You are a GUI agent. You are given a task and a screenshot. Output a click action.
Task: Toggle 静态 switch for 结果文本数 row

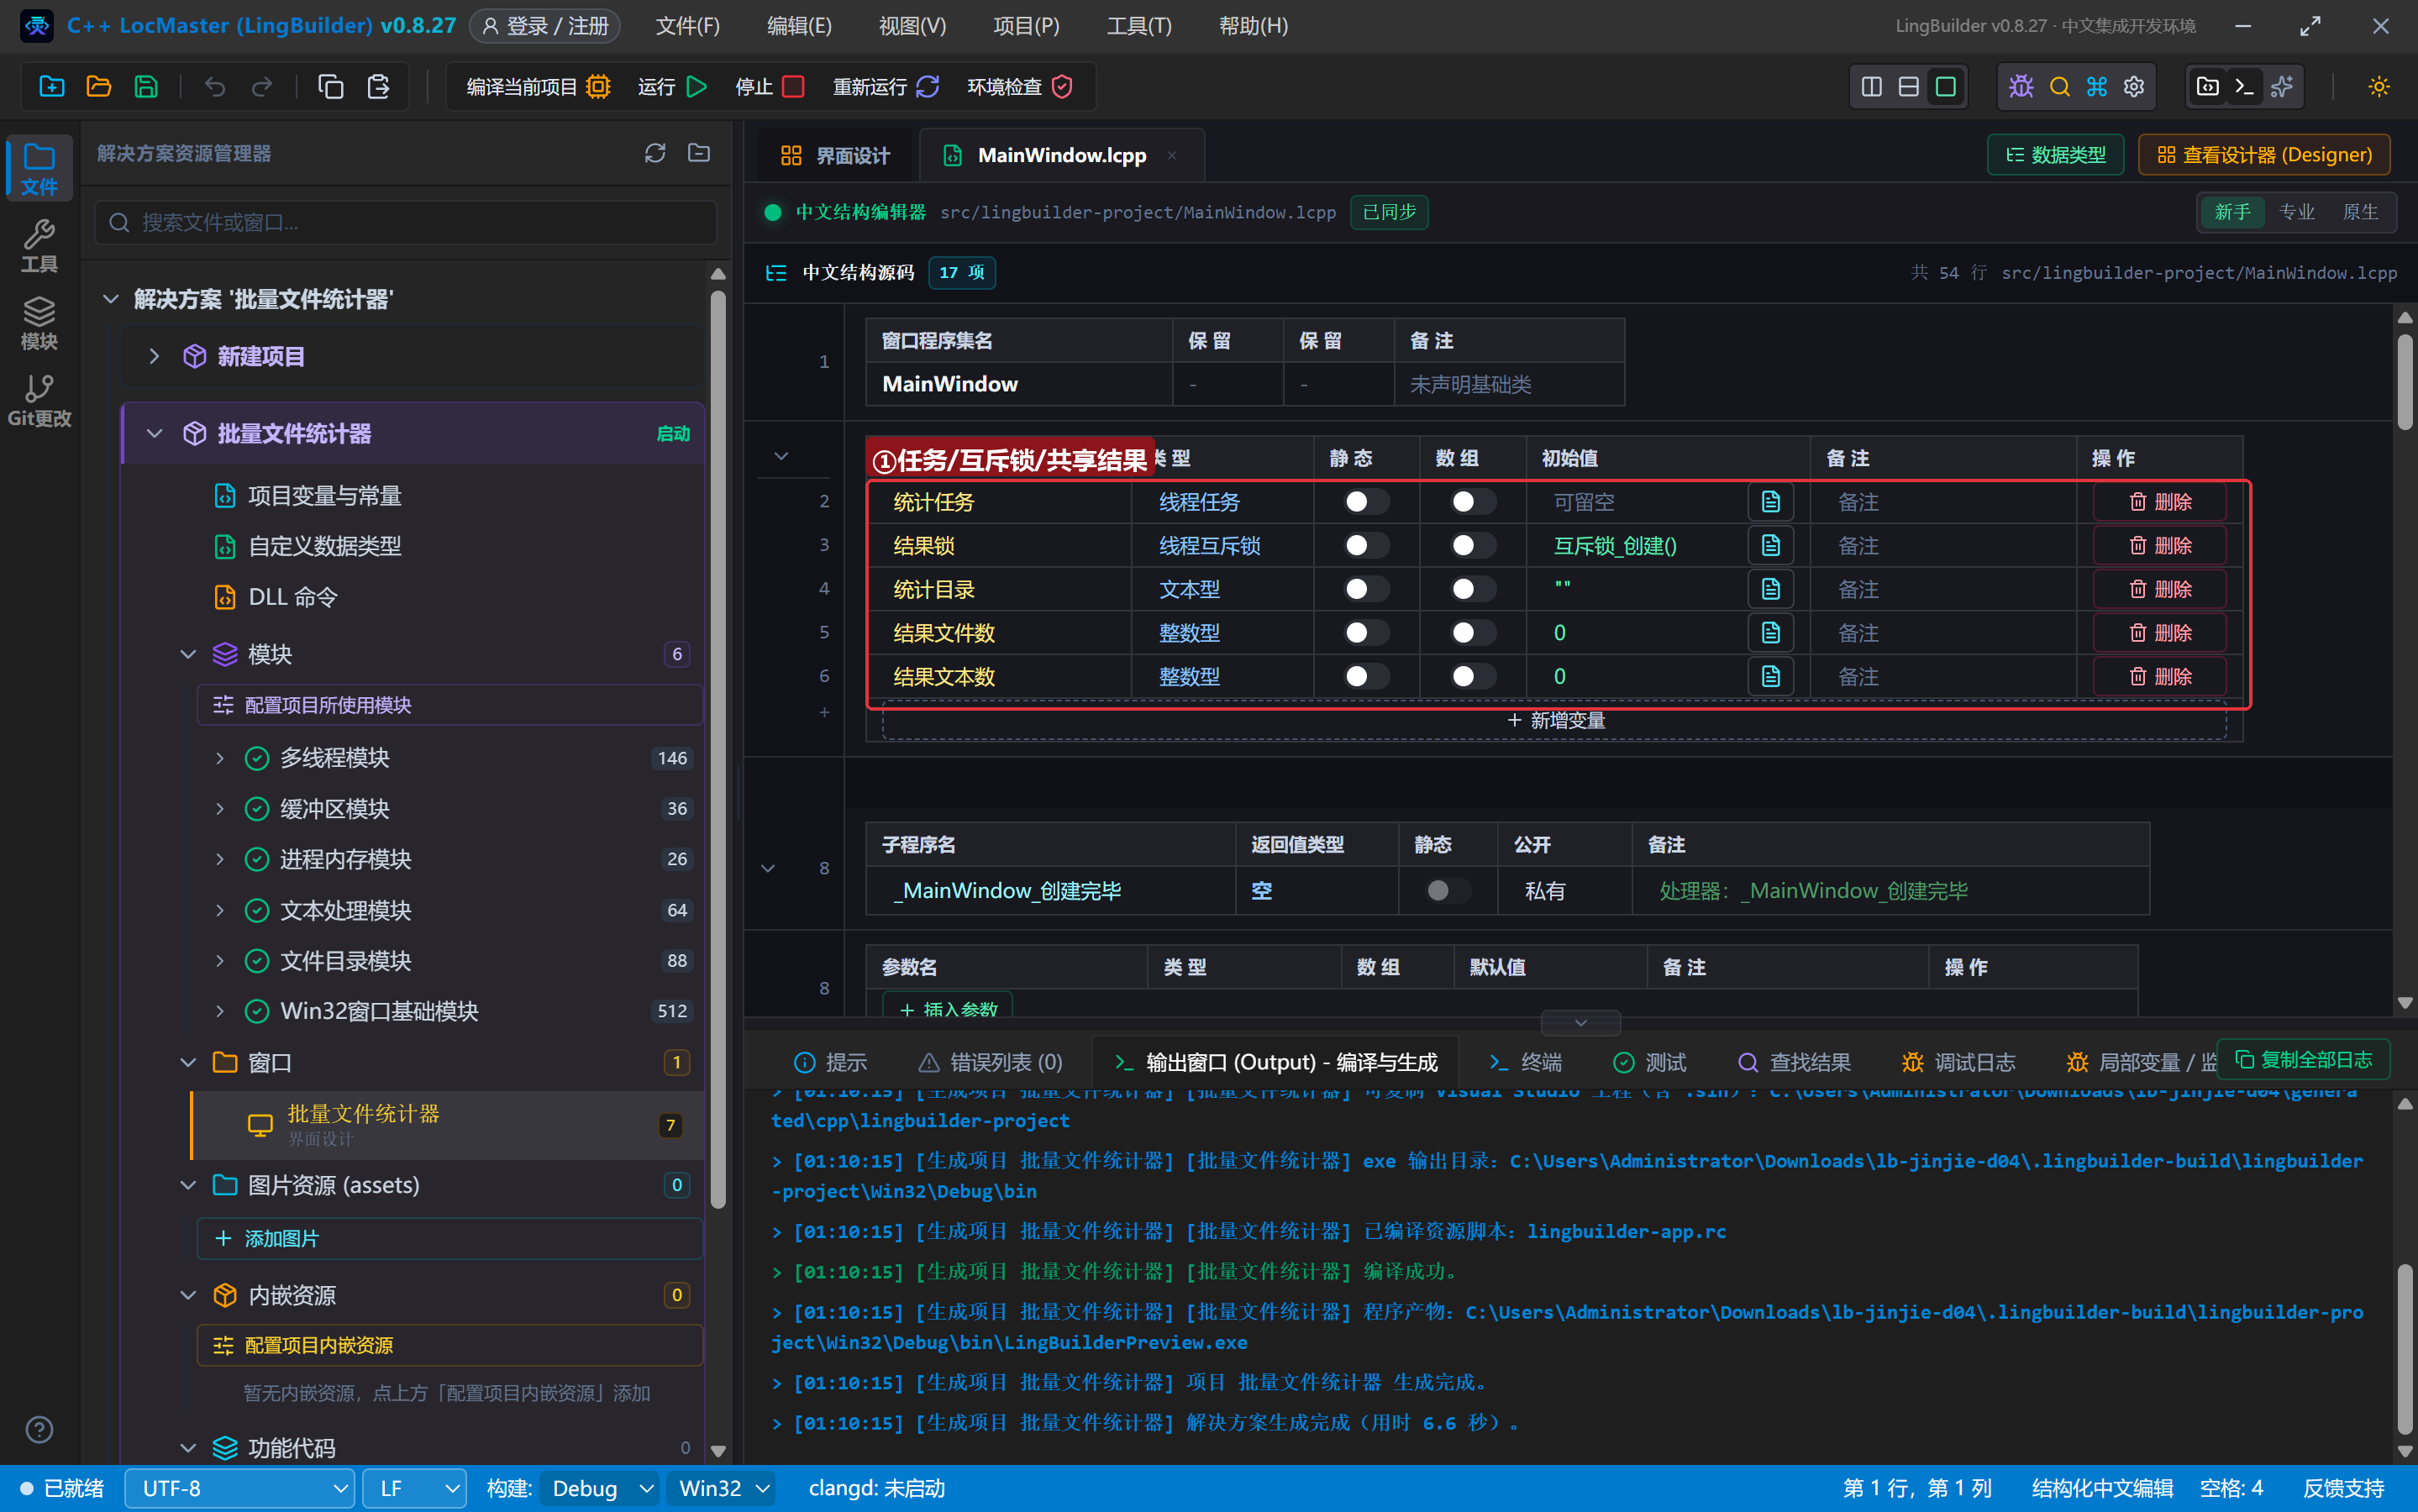click(1366, 676)
